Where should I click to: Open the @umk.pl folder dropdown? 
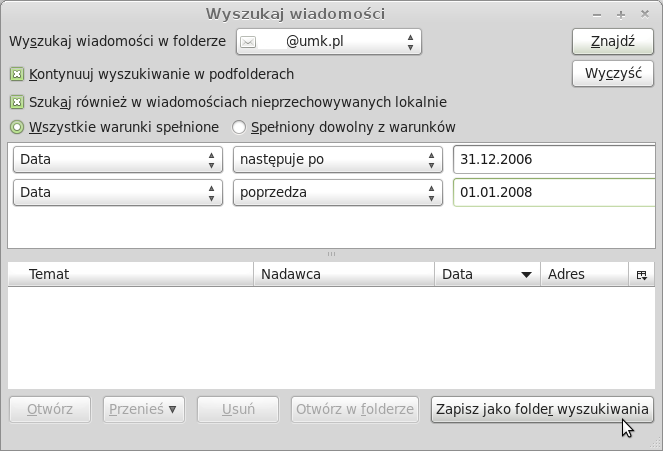pos(329,42)
